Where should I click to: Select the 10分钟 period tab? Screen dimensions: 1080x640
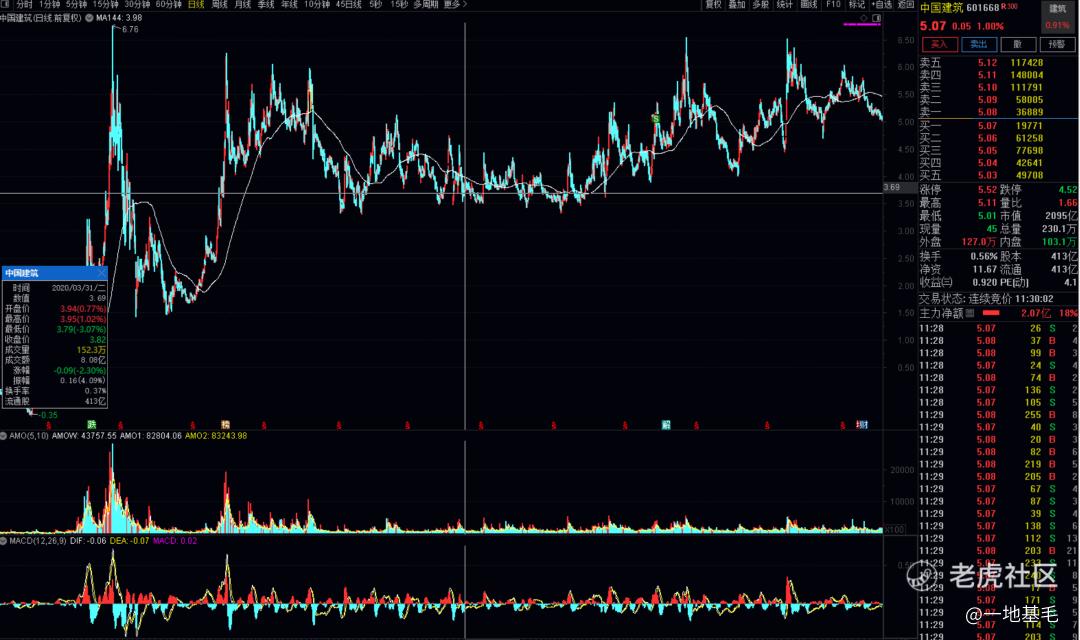click(x=317, y=4)
